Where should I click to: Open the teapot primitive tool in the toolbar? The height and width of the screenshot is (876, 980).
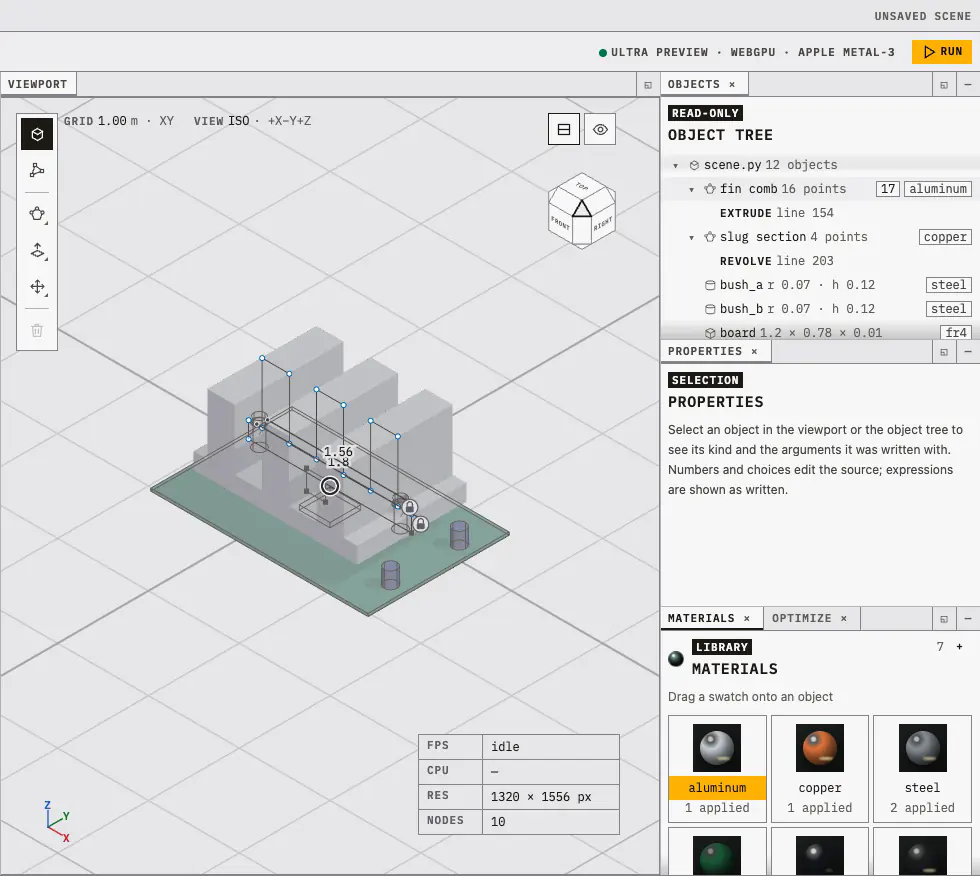(x=37, y=214)
